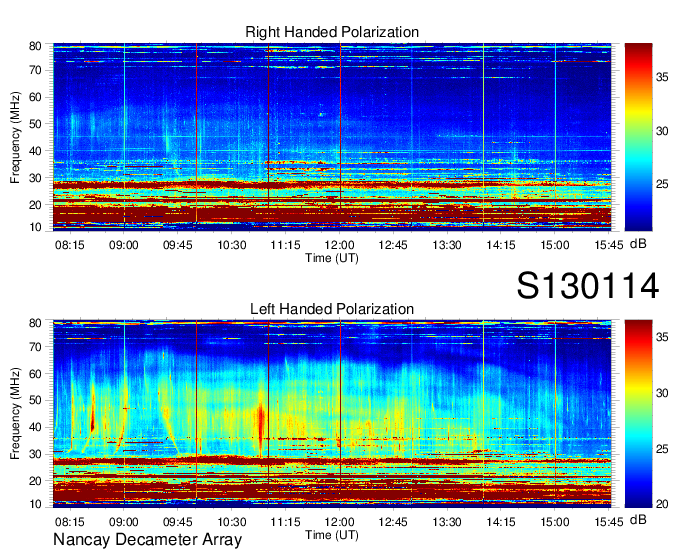Click the Right Handed plot's dB colorbar
The image size is (680, 552).
click(x=638, y=137)
